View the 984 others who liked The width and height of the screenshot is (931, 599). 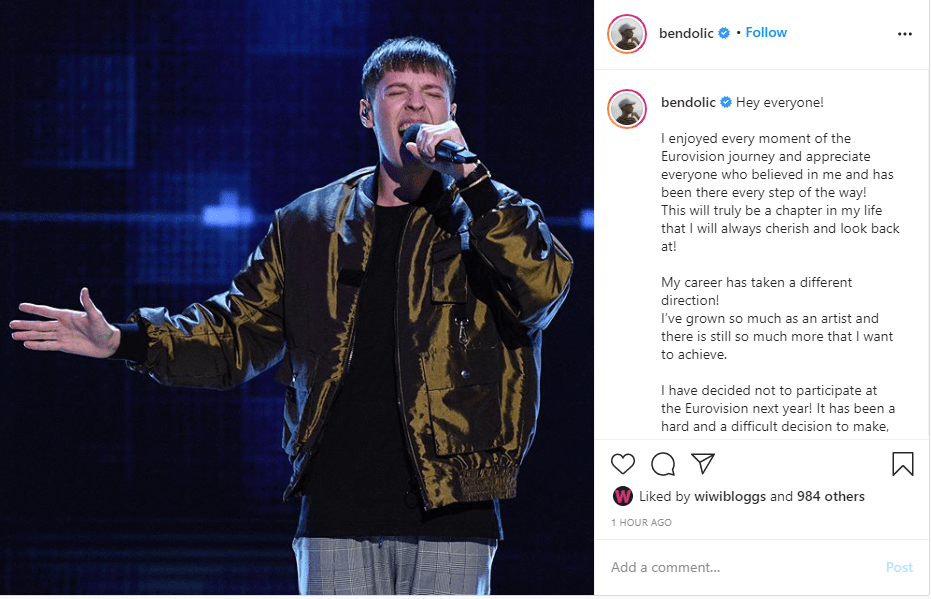[x=831, y=496]
